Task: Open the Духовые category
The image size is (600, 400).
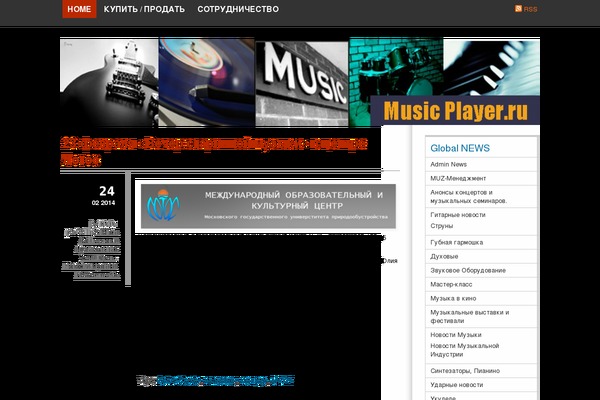Action: click(x=444, y=256)
